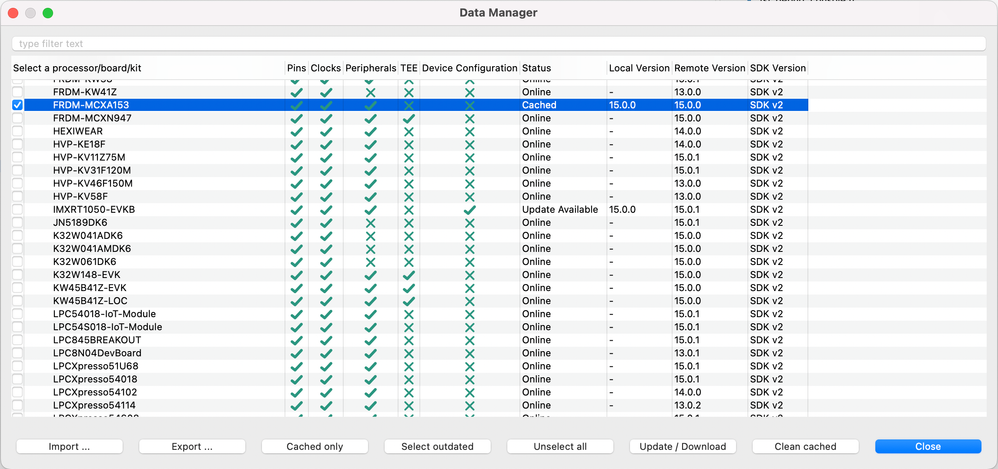Click the TEE cross icon for LPC8N04DevBoard
This screenshot has height=469, width=998.
click(x=409, y=353)
